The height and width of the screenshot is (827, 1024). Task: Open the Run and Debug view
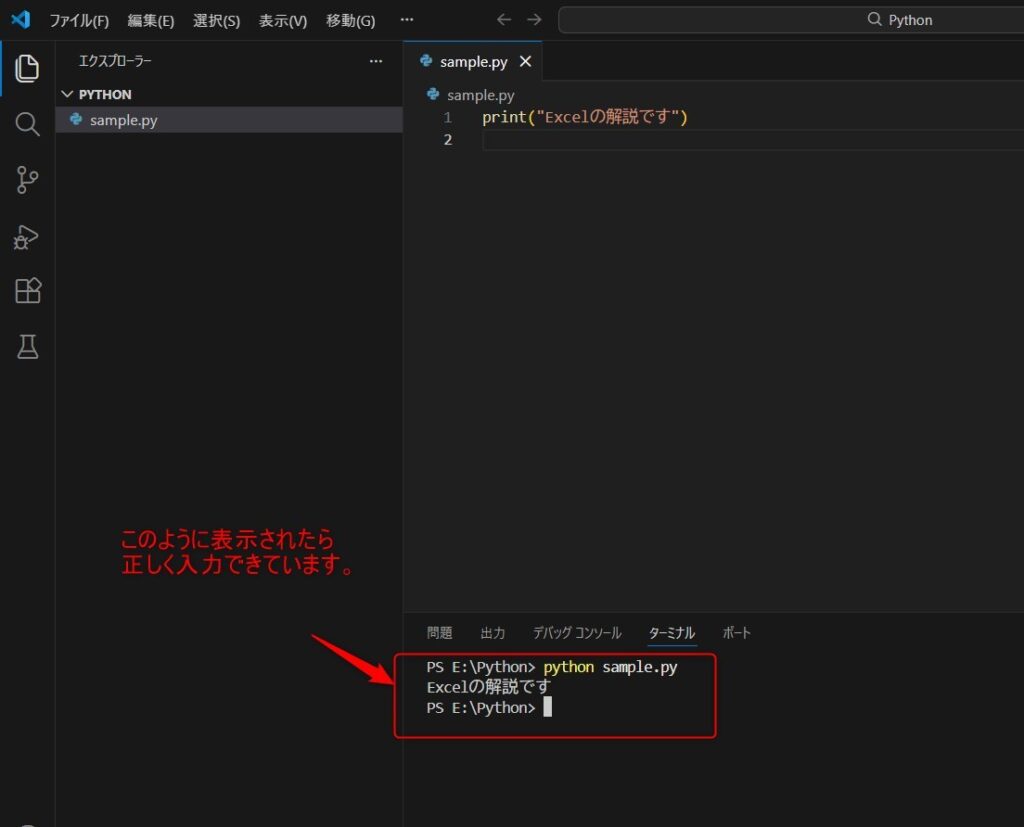pyautogui.click(x=27, y=236)
